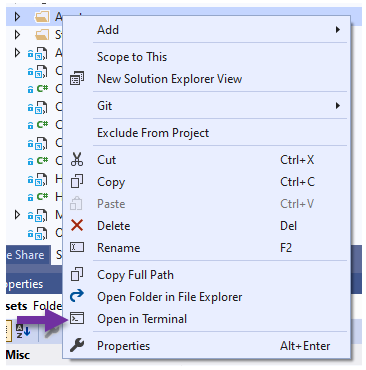
Task: Click the Rename icon
Action: click(x=77, y=247)
